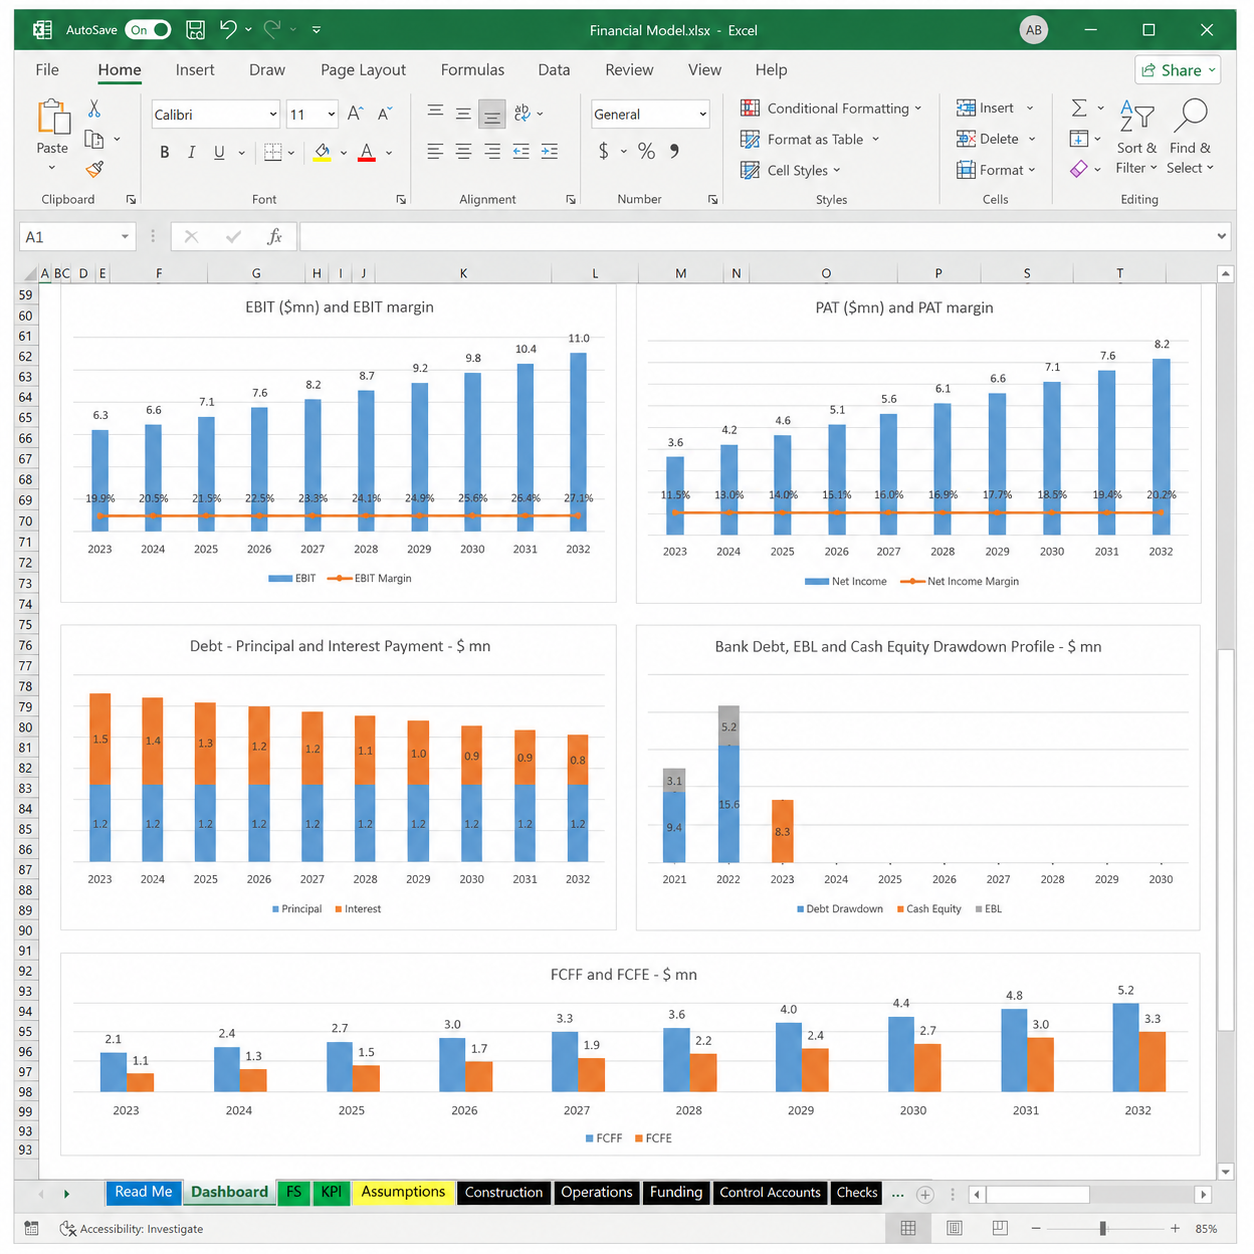Toggle Underline formatting
This screenshot has height=1254, width=1254.
(x=219, y=152)
